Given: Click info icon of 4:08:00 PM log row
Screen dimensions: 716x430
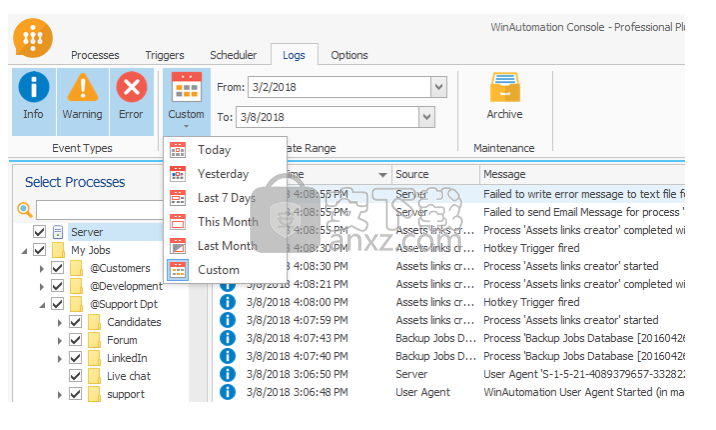Looking at the screenshot, I should tap(227, 302).
